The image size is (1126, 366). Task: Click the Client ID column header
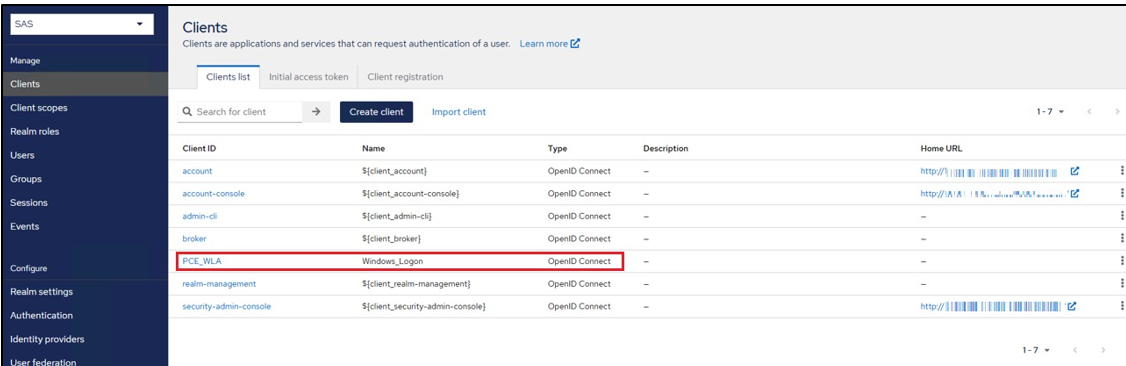pyautogui.click(x=200, y=149)
